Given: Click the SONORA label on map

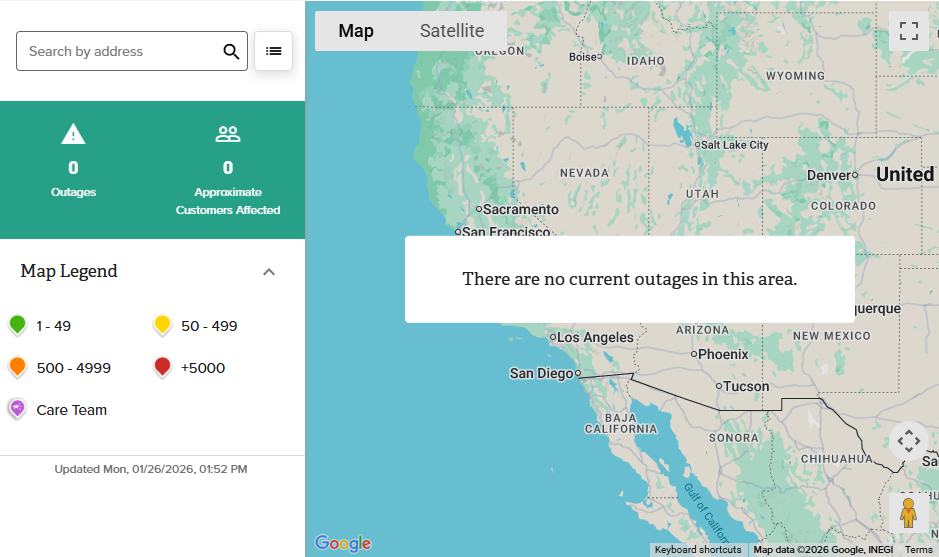Looking at the screenshot, I should tap(734, 438).
